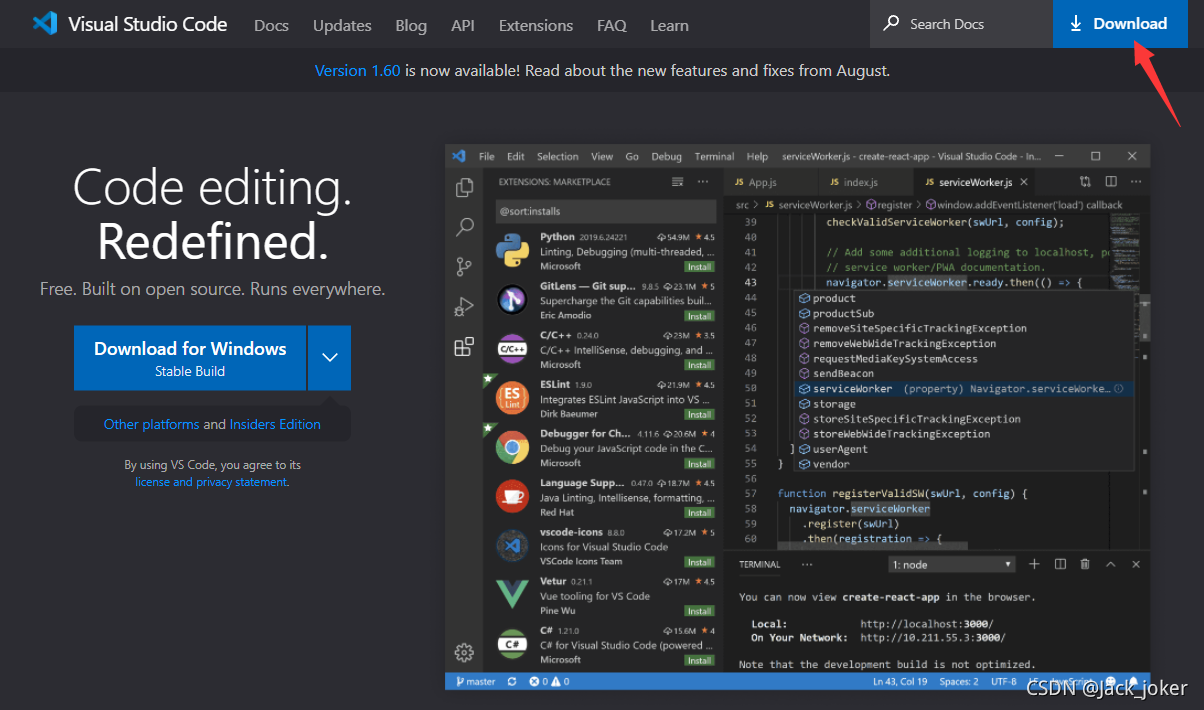Image resolution: width=1204 pixels, height=710 pixels.
Task: Open the license and privacy statement link
Action: pos(211,482)
